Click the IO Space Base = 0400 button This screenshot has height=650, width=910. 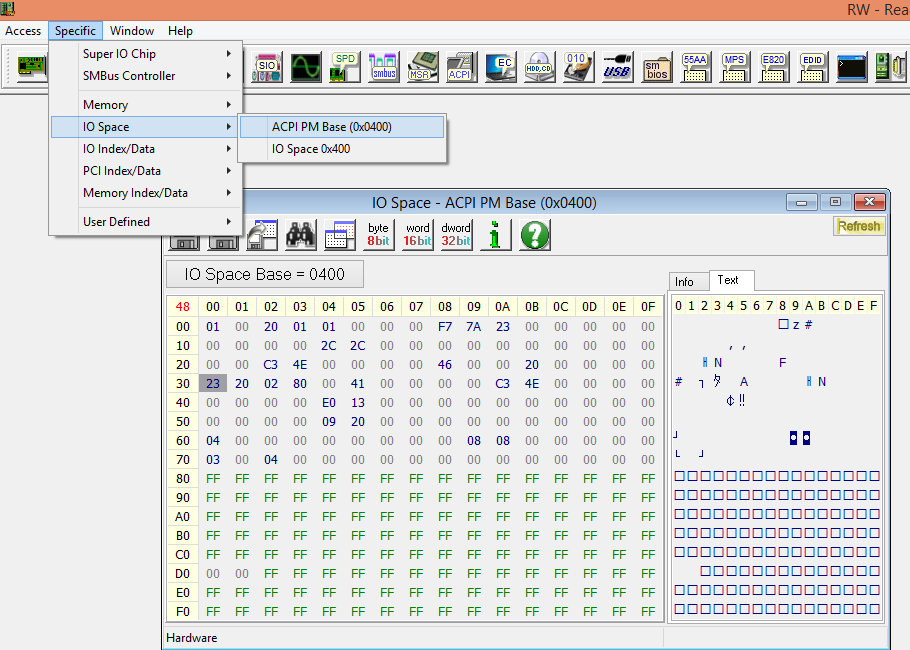[265, 275]
